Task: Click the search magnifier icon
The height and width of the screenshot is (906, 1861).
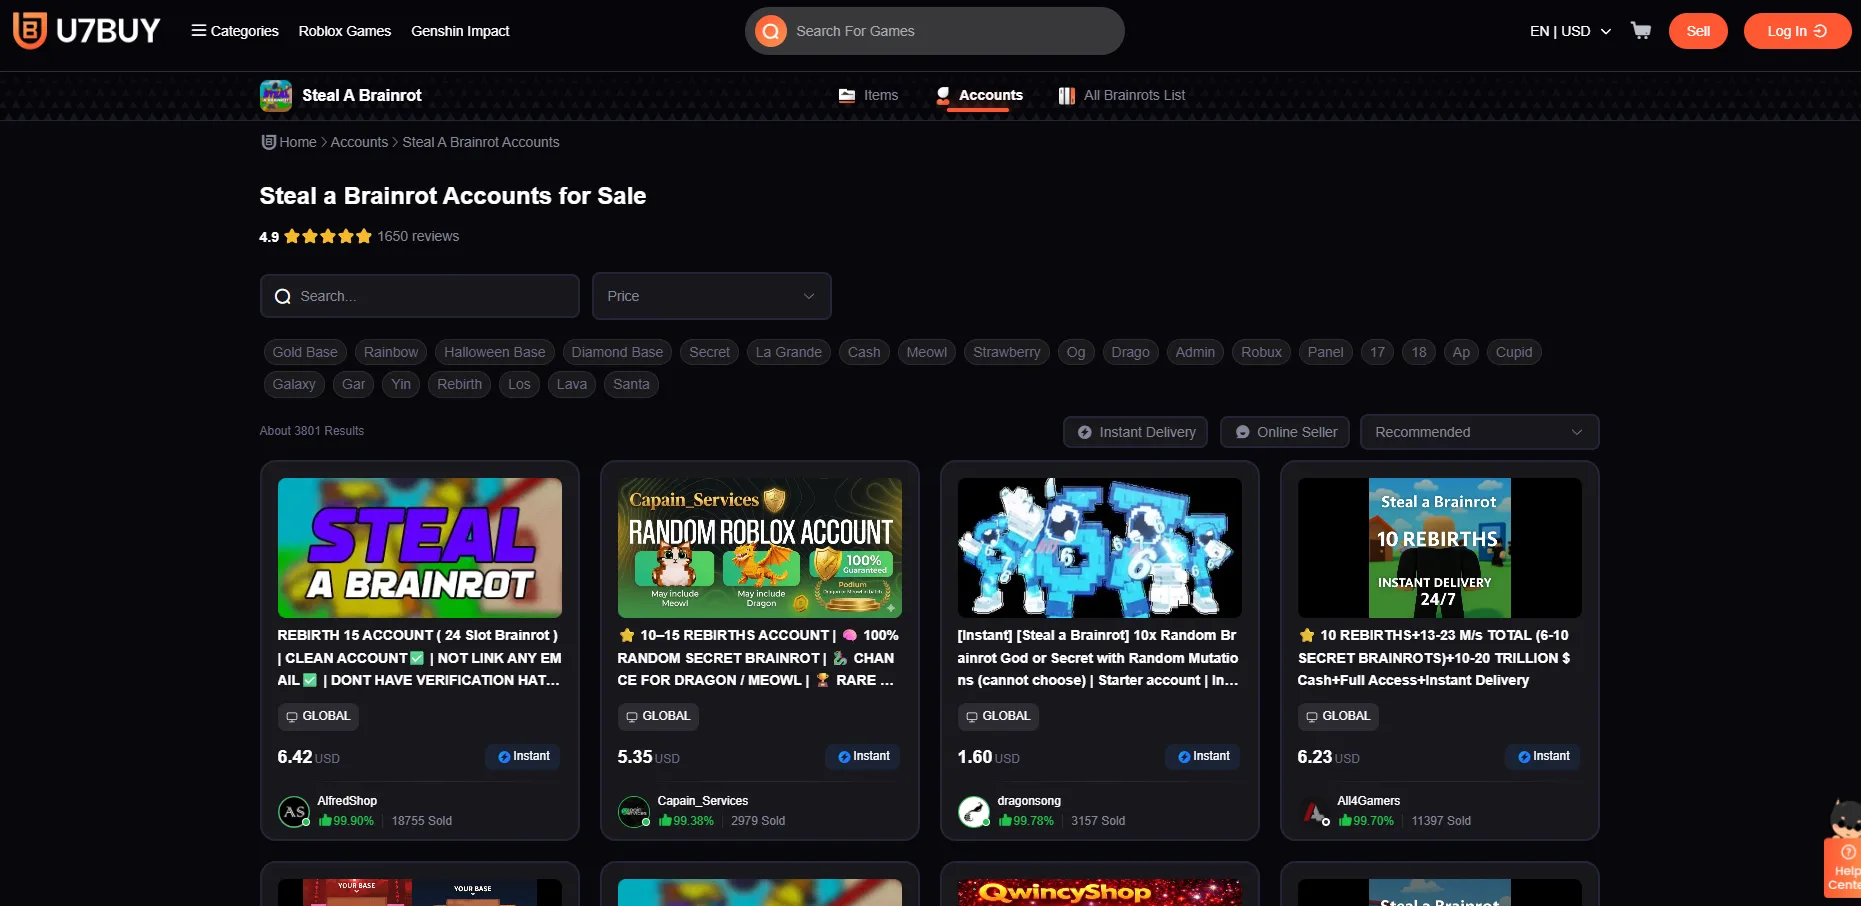Action: pyautogui.click(x=770, y=31)
